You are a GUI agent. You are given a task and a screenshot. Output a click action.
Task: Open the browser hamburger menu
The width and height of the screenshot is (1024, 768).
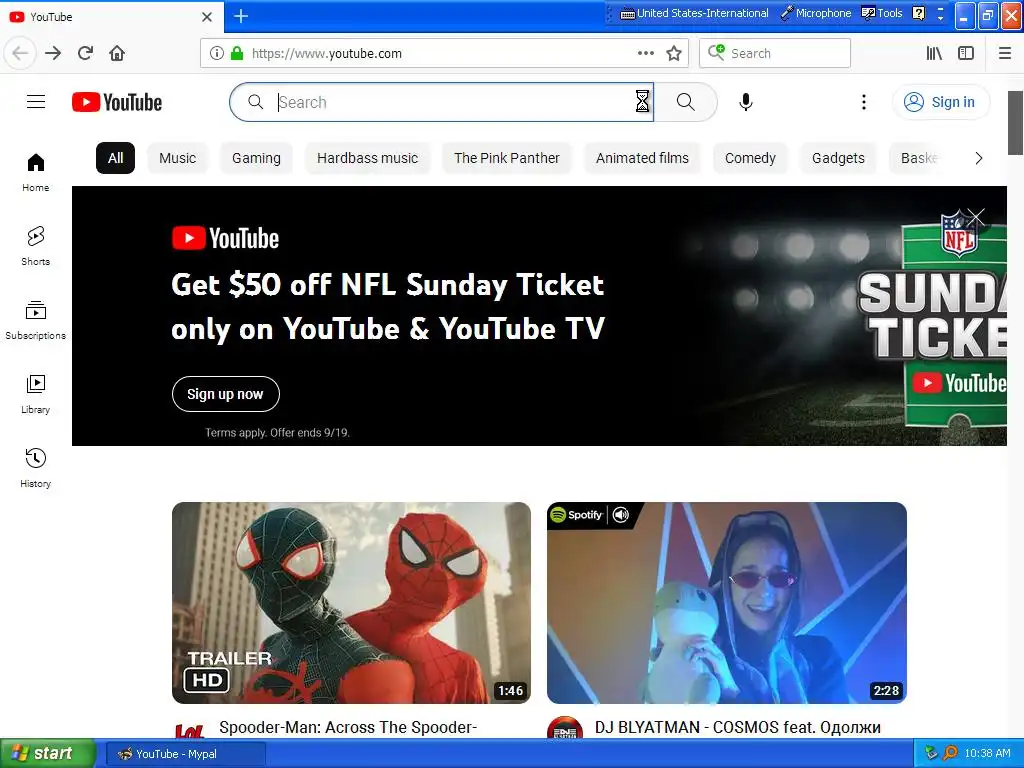click(1004, 53)
